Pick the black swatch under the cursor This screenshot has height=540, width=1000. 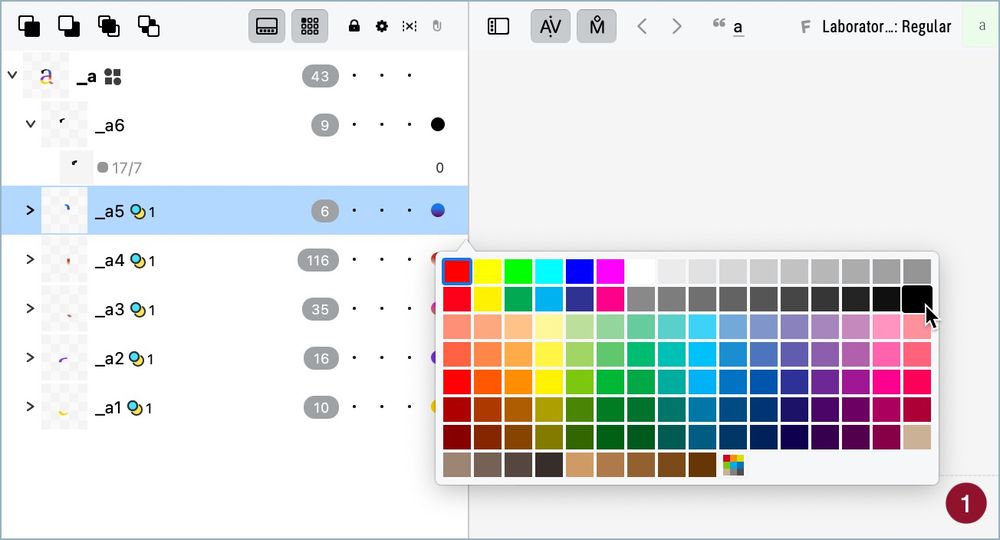pyautogui.click(x=917, y=299)
